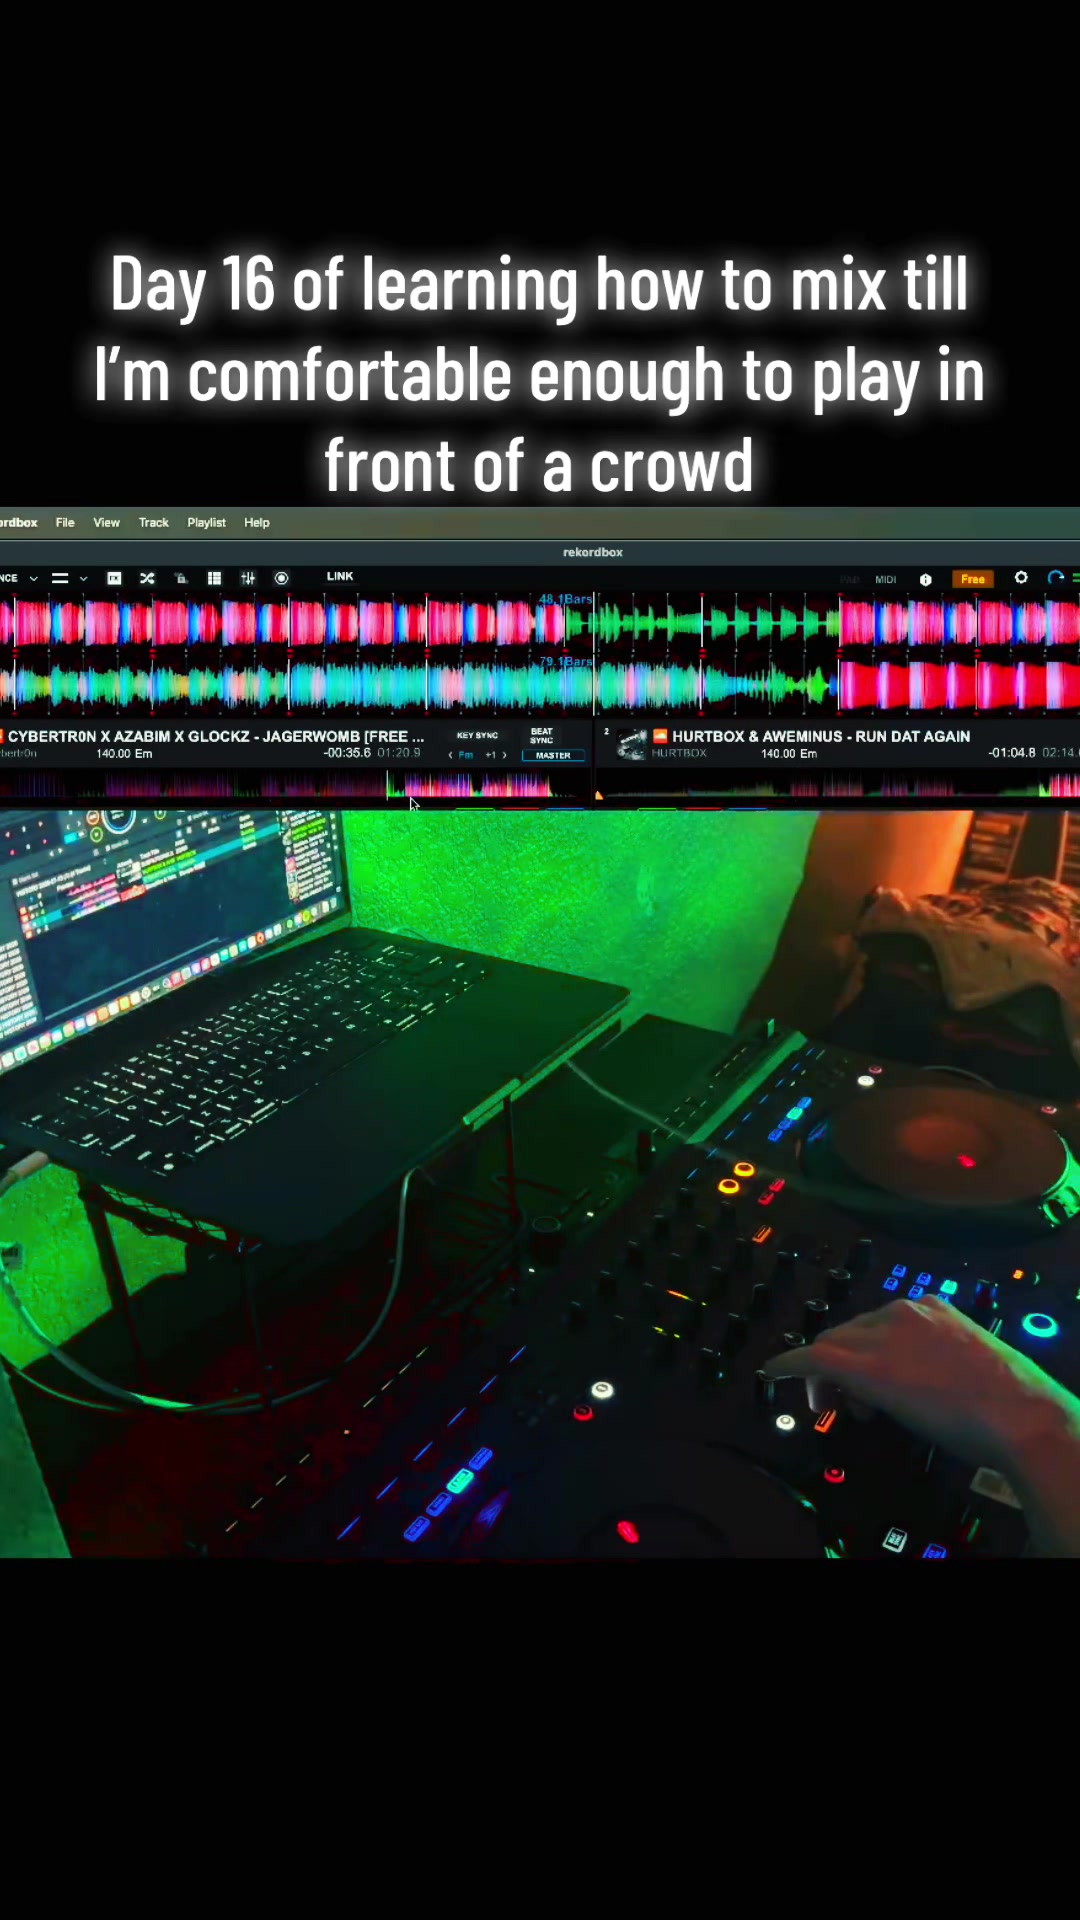Viewport: 1080px width, 1920px height.
Task: Expand the deck layout dropdown chevron
Action: click(83, 578)
